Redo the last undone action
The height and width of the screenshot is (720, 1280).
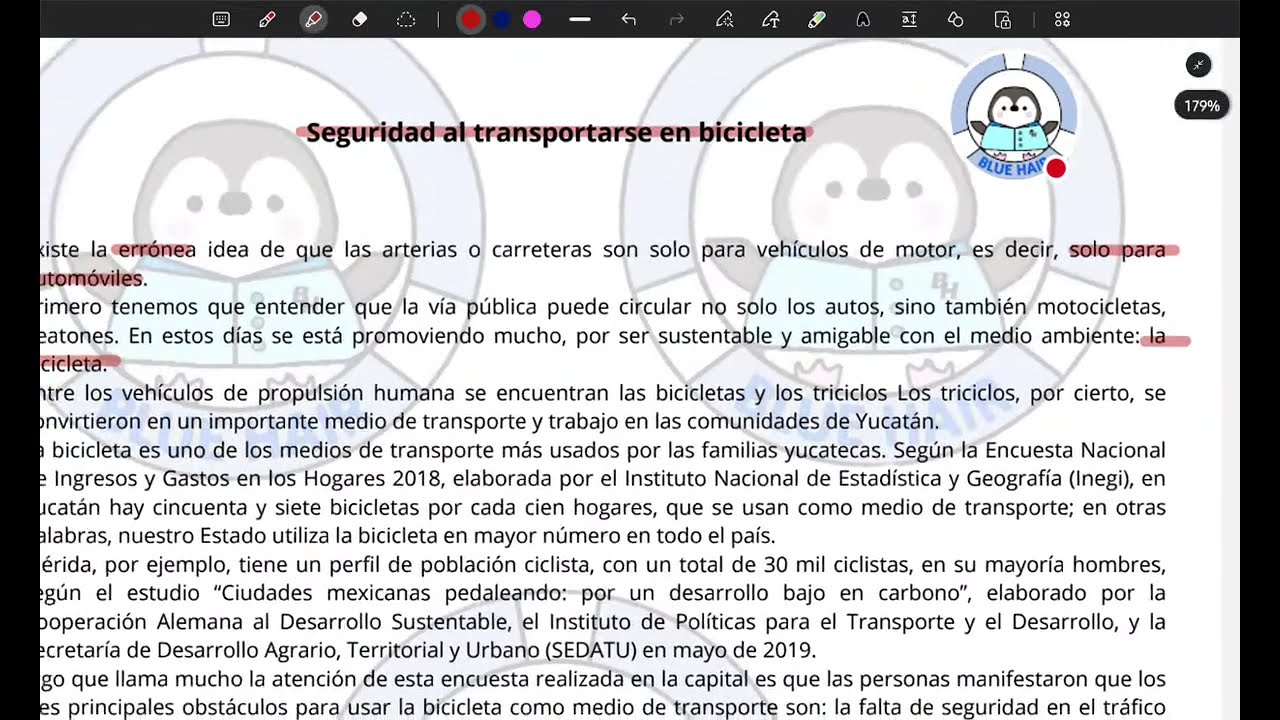click(x=677, y=19)
